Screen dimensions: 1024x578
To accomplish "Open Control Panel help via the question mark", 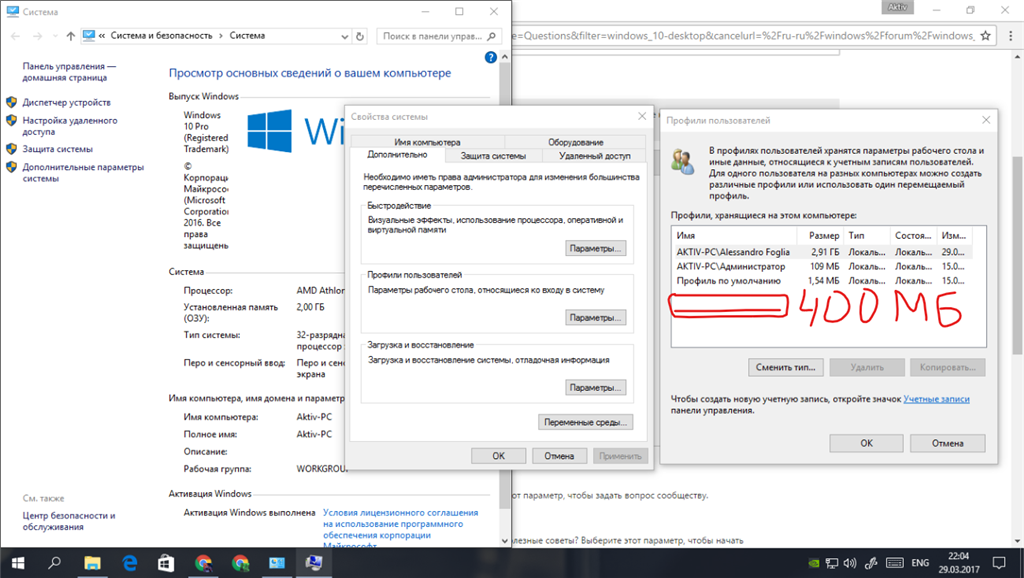I will point(491,57).
